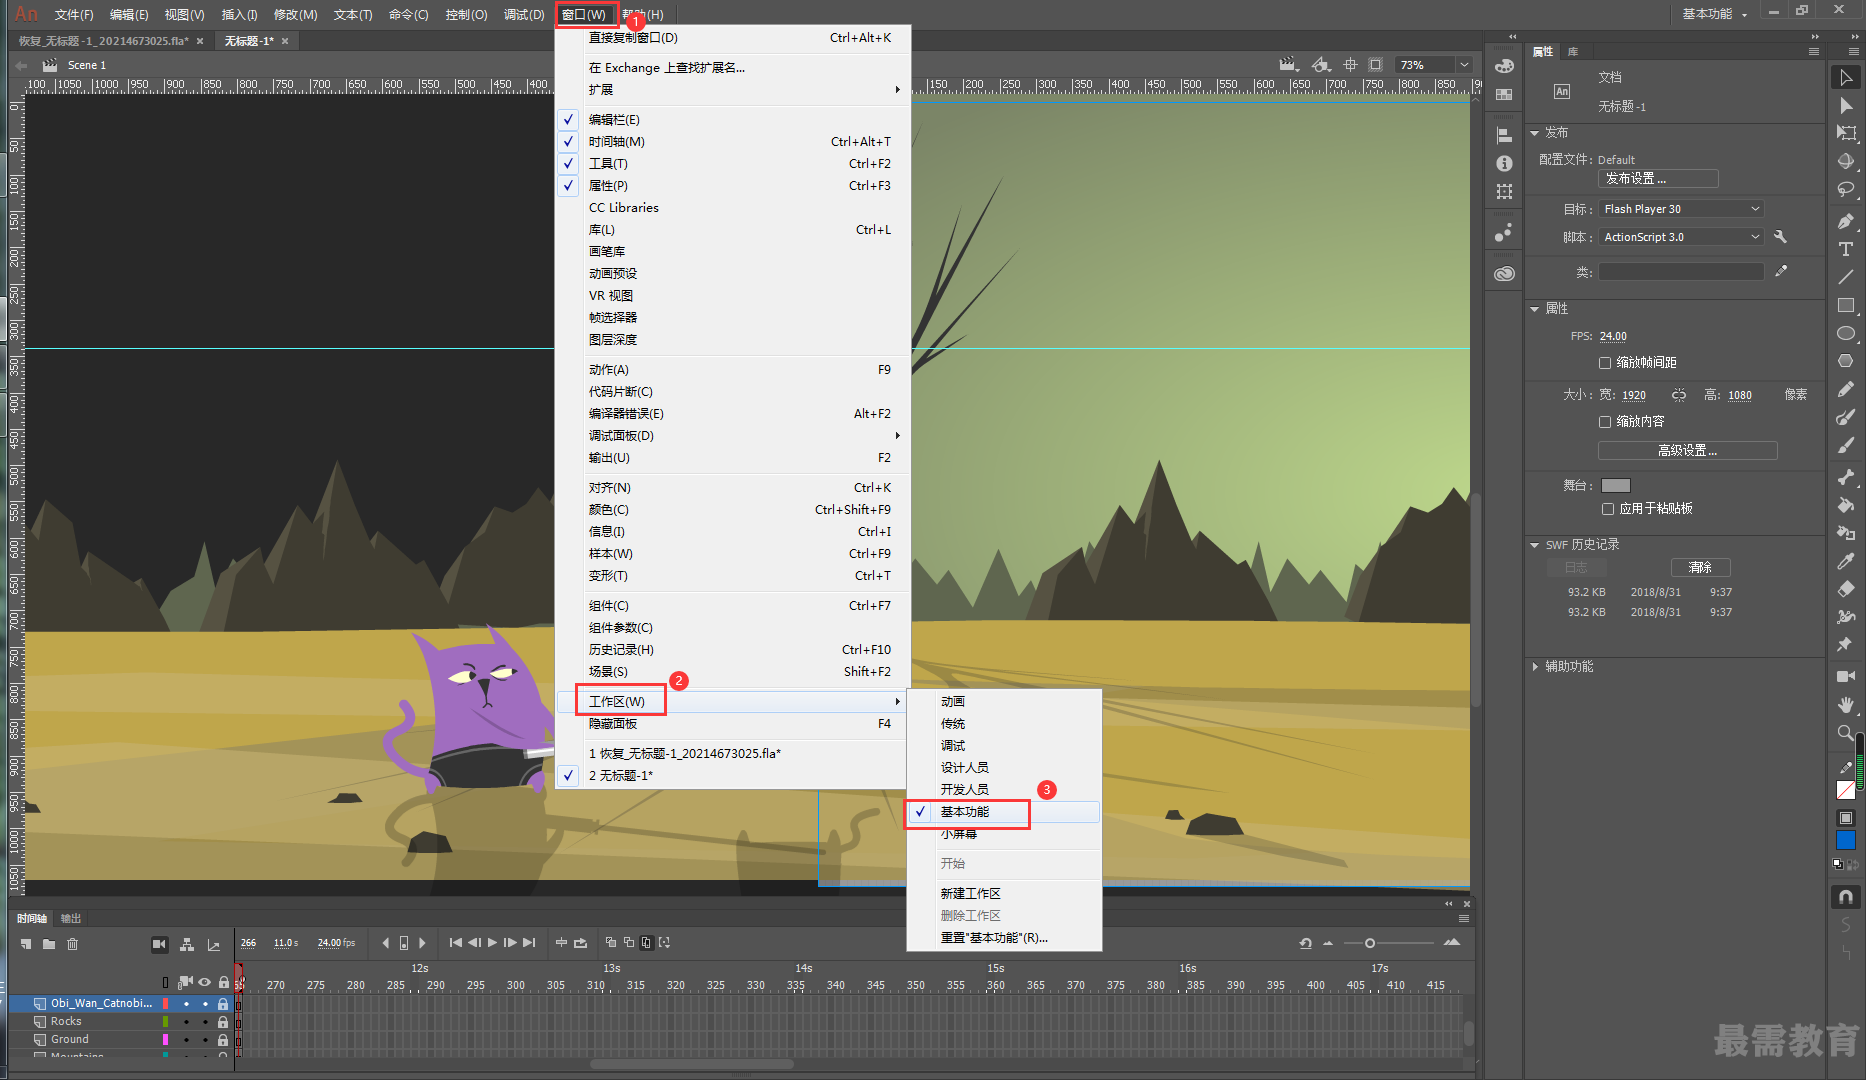
Task: Open the File menu
Action: pyautogui.click(x=74, y=14)
